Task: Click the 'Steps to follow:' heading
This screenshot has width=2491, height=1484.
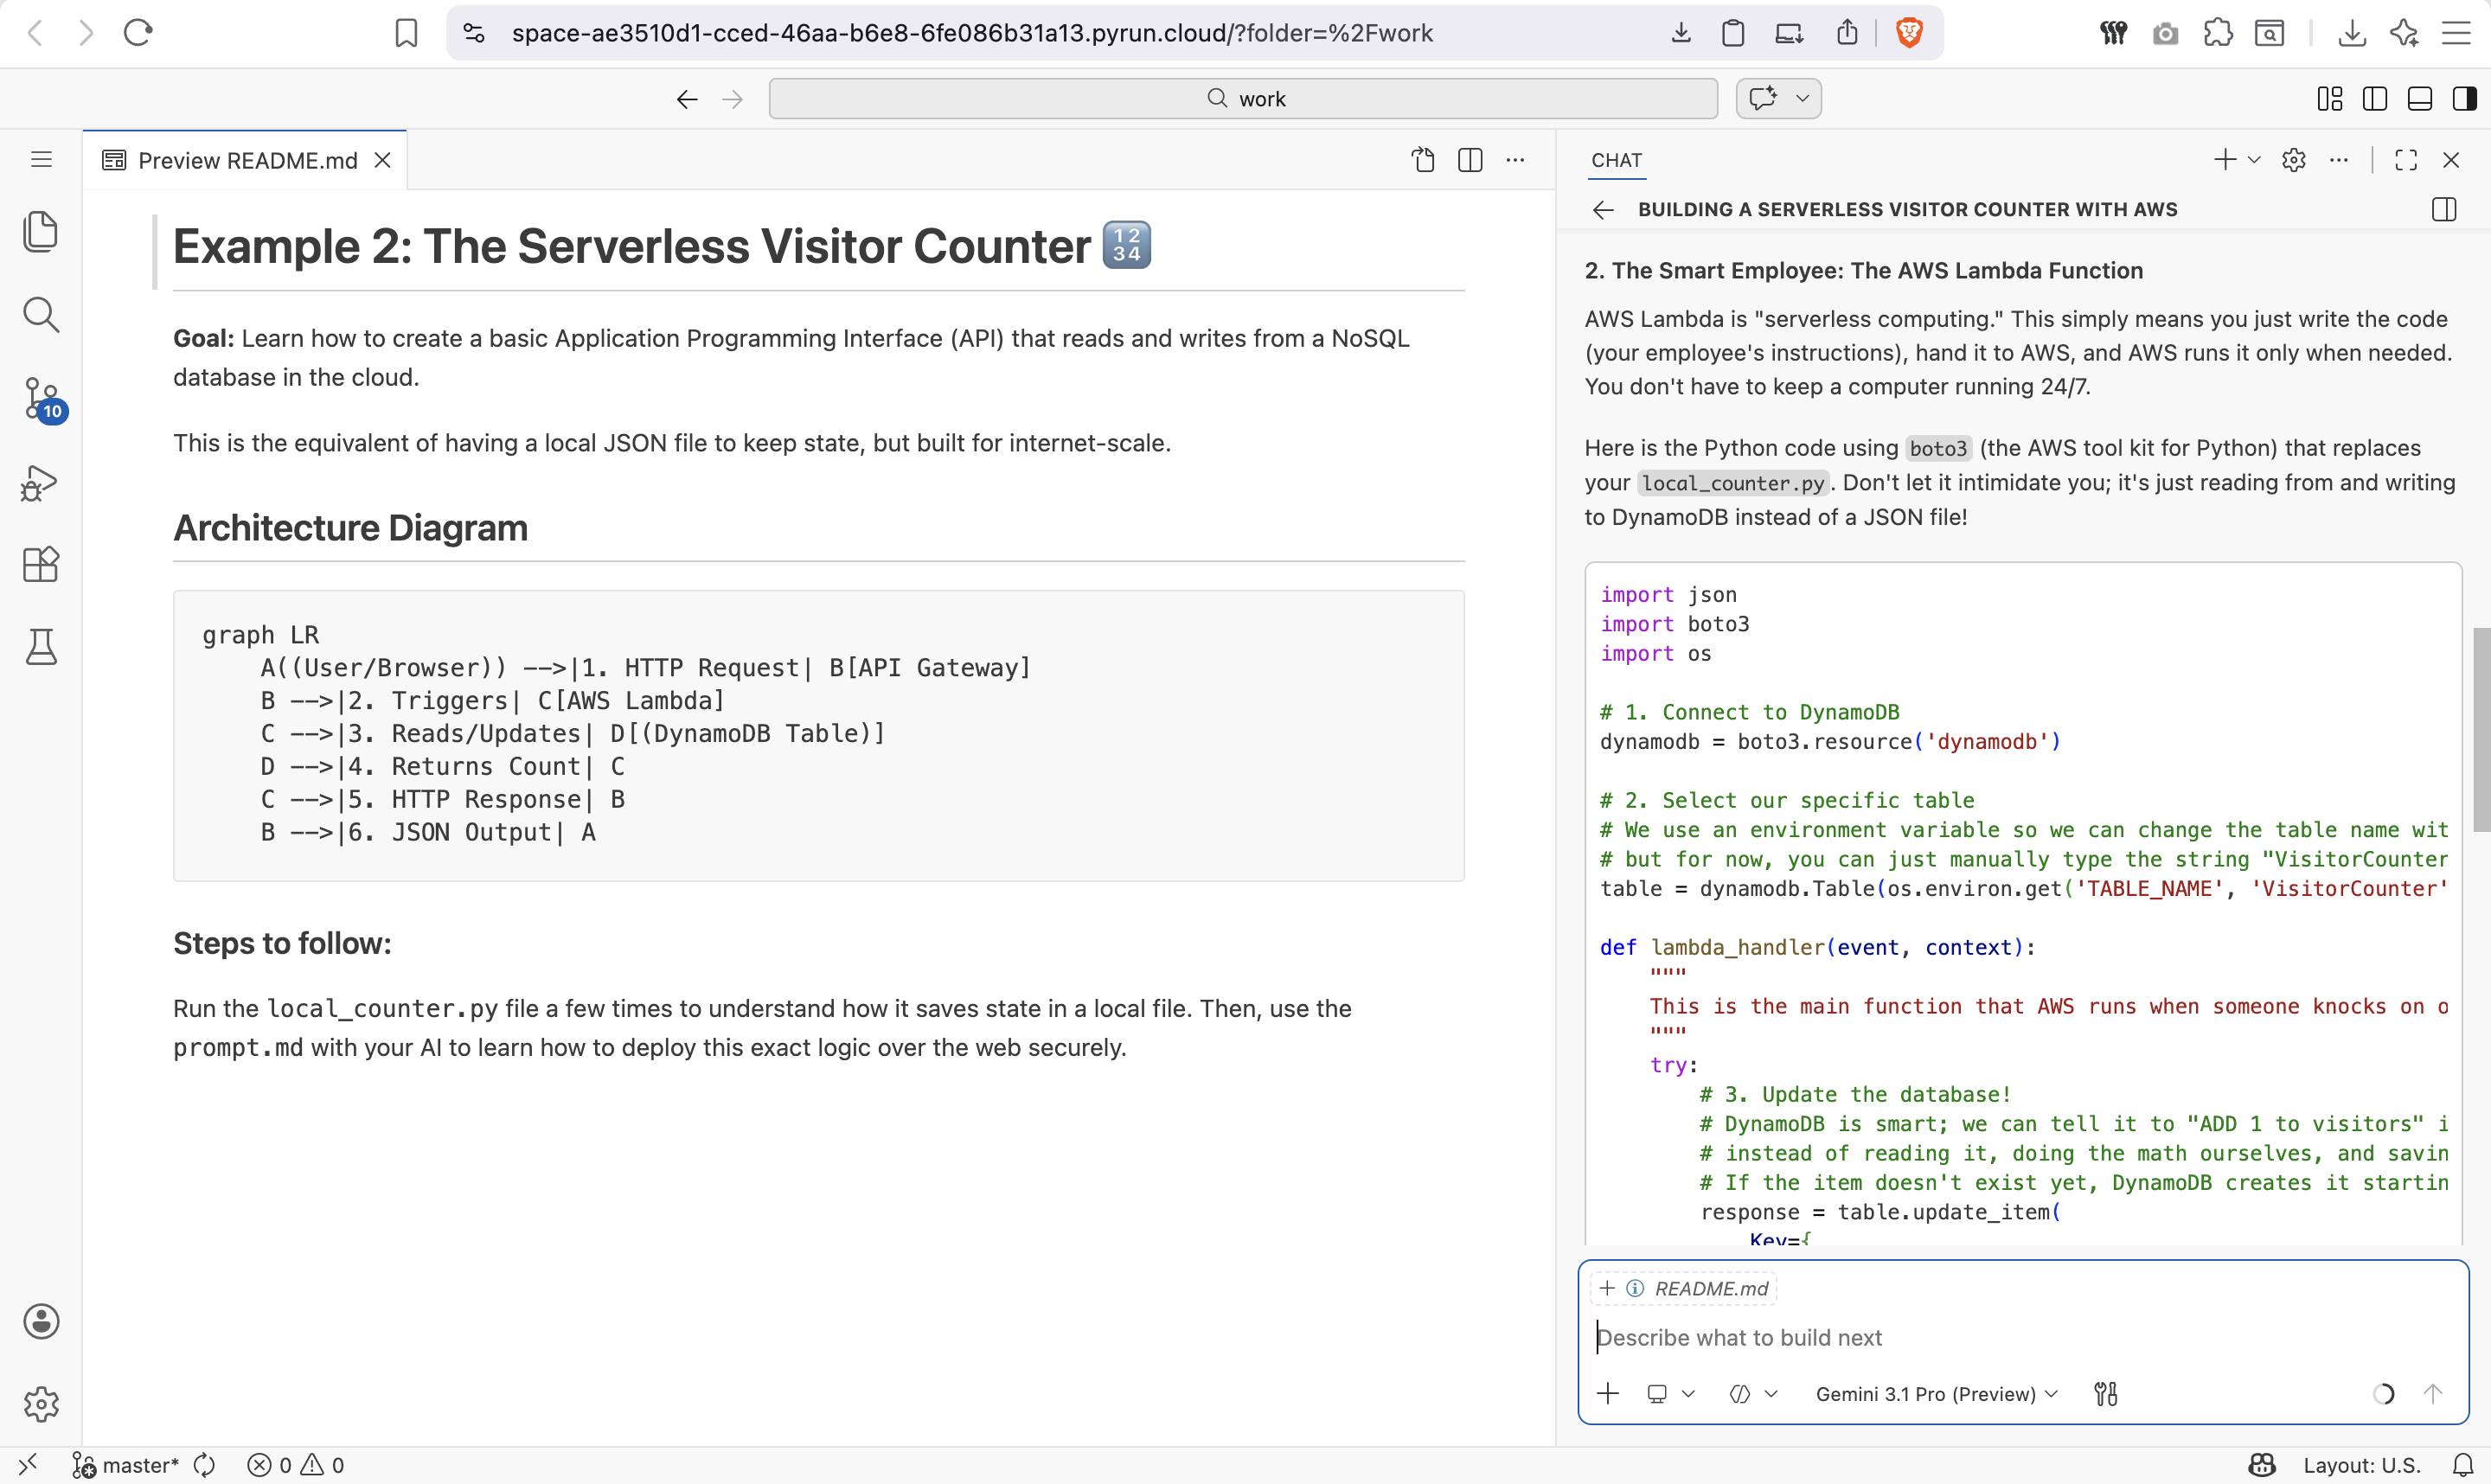Action: click(282, 943)
